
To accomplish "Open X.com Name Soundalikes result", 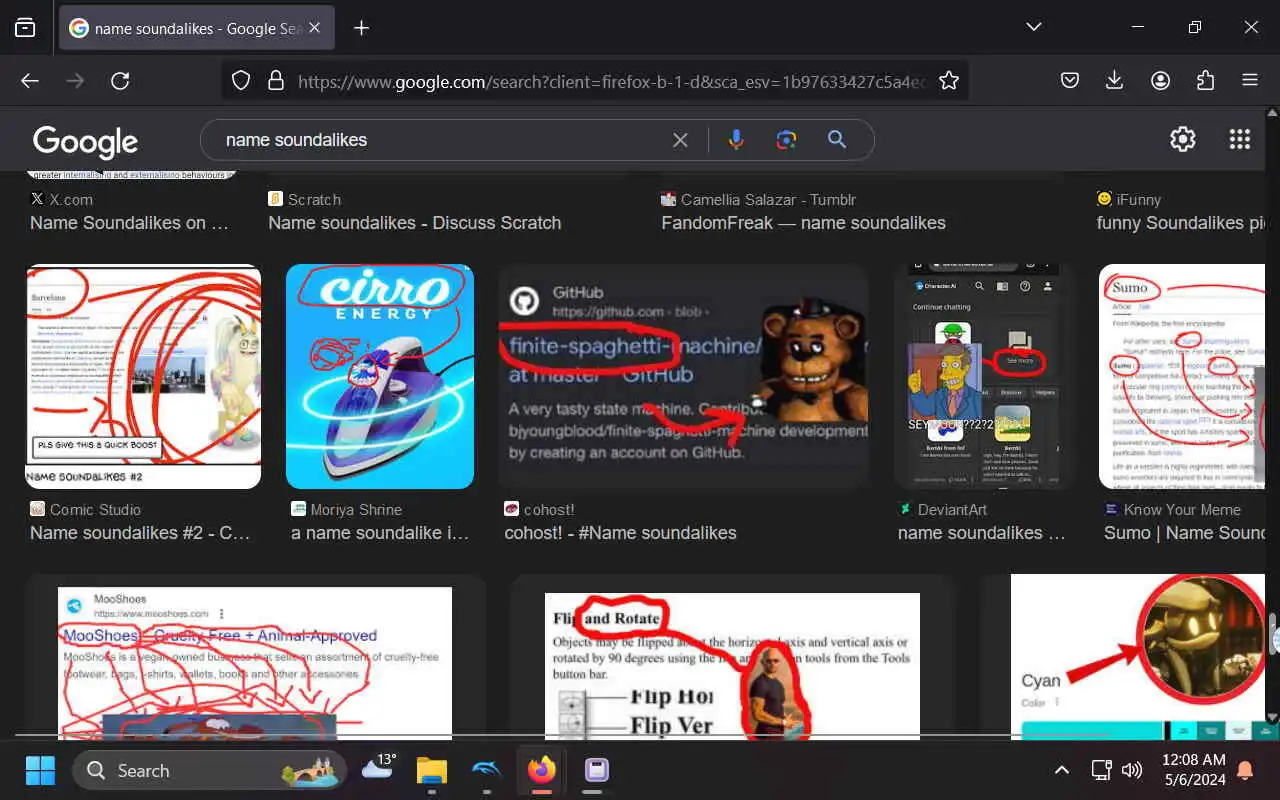I will tap(129, 223).
